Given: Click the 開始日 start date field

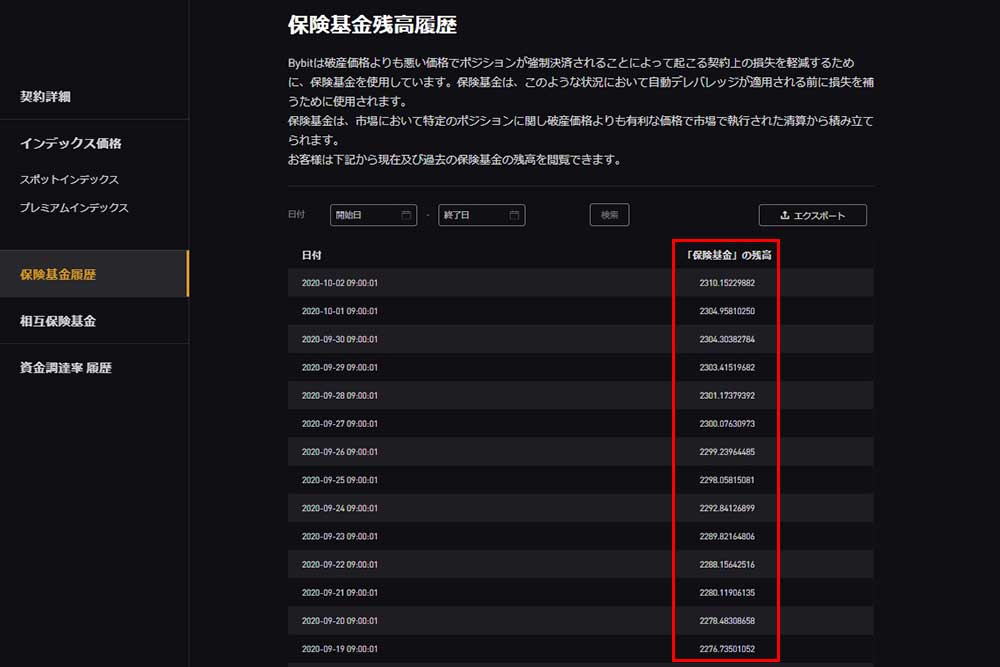Looking at the screenshot, I should point(373,215).
